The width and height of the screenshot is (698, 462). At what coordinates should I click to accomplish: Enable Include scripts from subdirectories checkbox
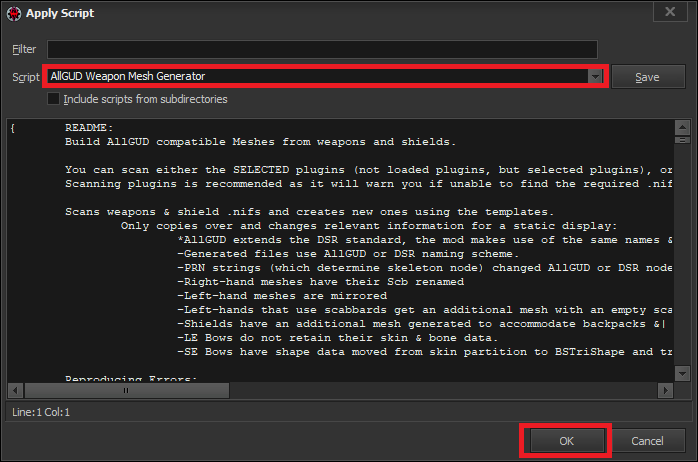(x=53, y=99)
